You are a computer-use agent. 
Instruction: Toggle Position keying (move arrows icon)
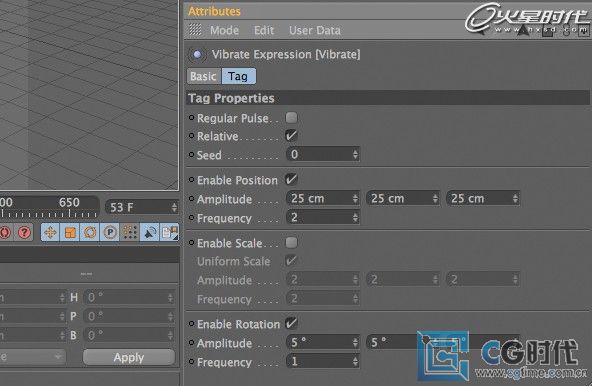[x=50, y=232]
